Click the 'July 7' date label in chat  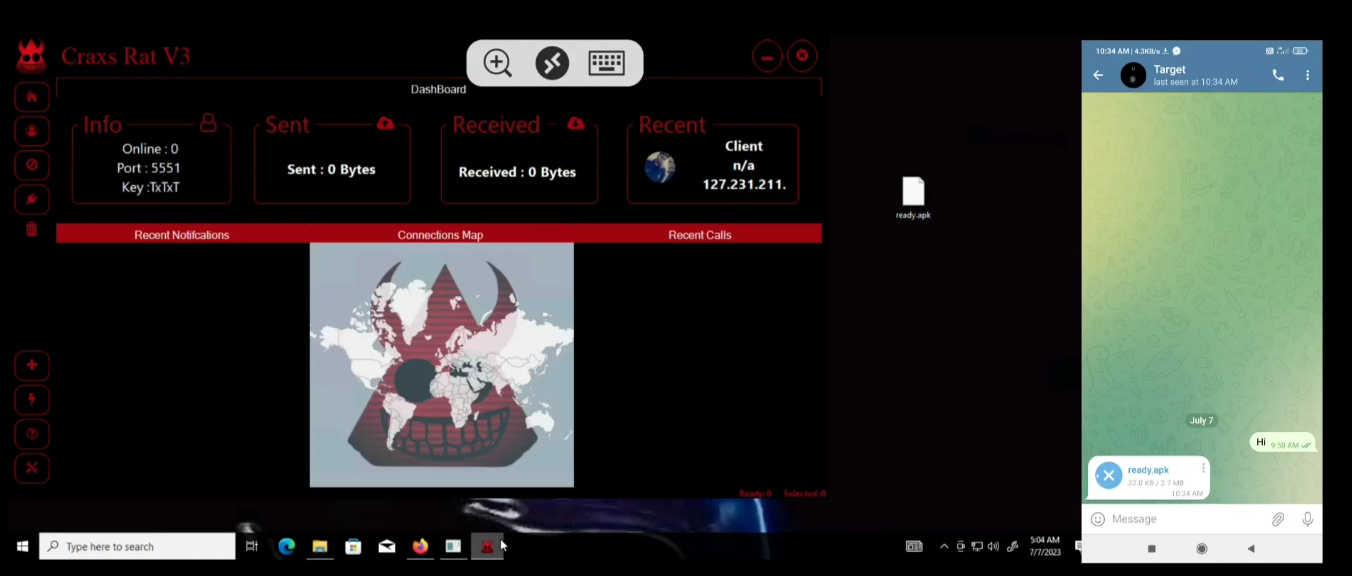click(x=1201, y=420)
